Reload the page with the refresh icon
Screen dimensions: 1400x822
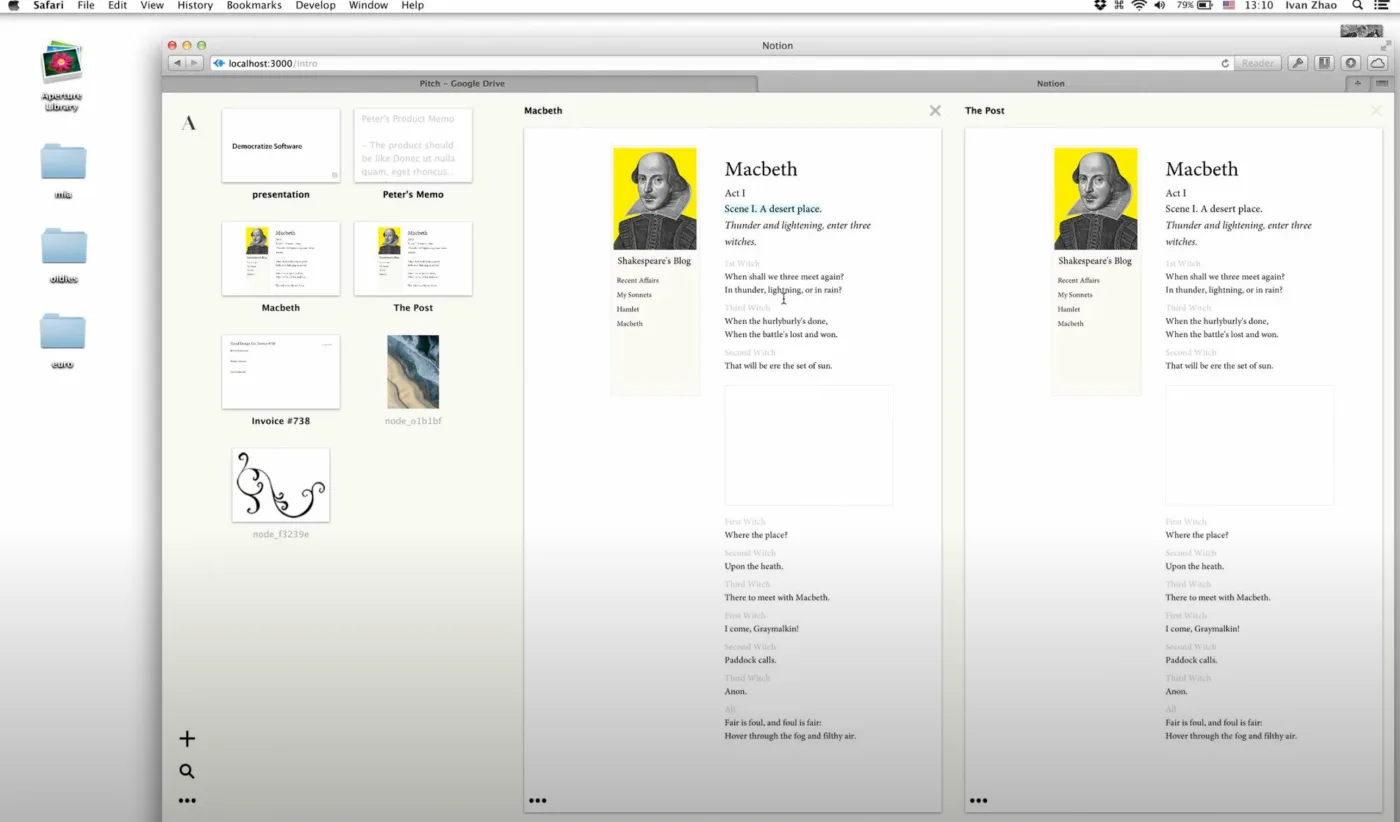(x=1225, y=63)
